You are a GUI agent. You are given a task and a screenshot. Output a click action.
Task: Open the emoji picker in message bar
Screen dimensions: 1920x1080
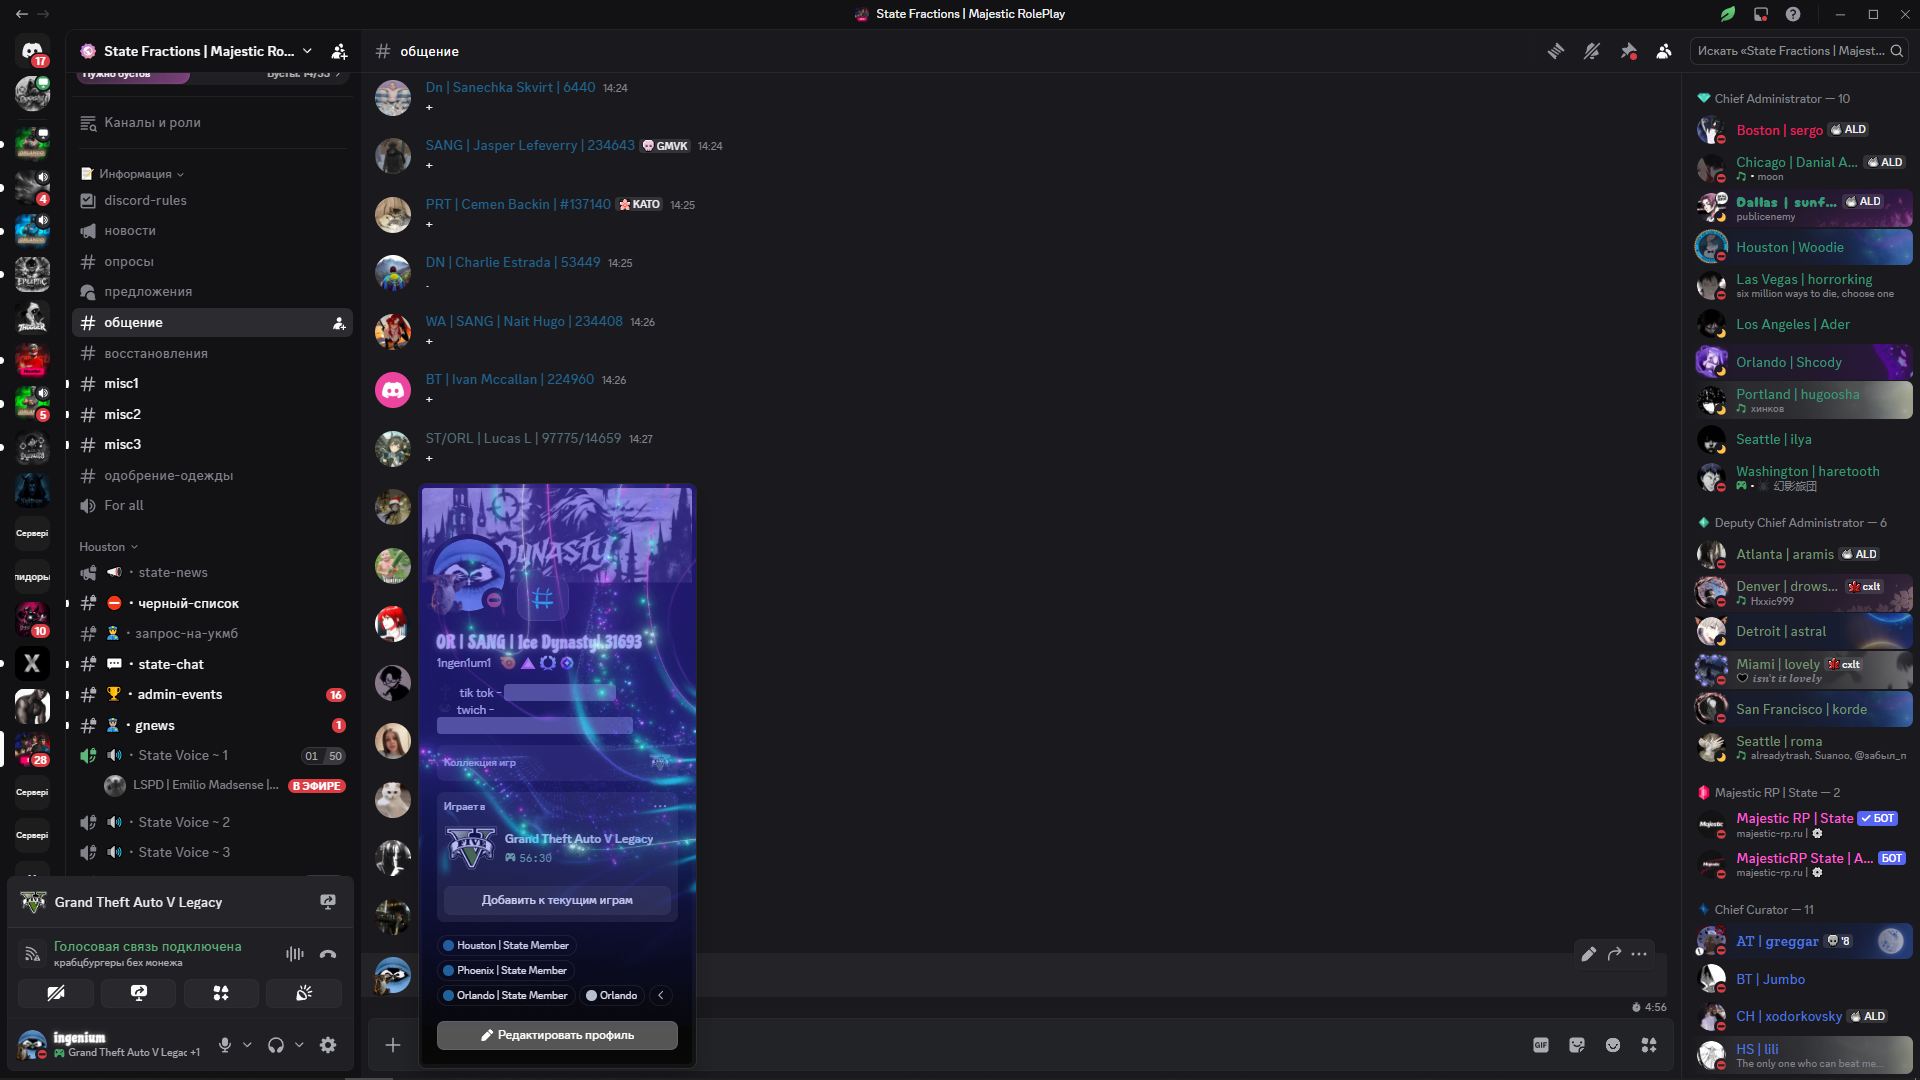(x=1613, y=1045)
